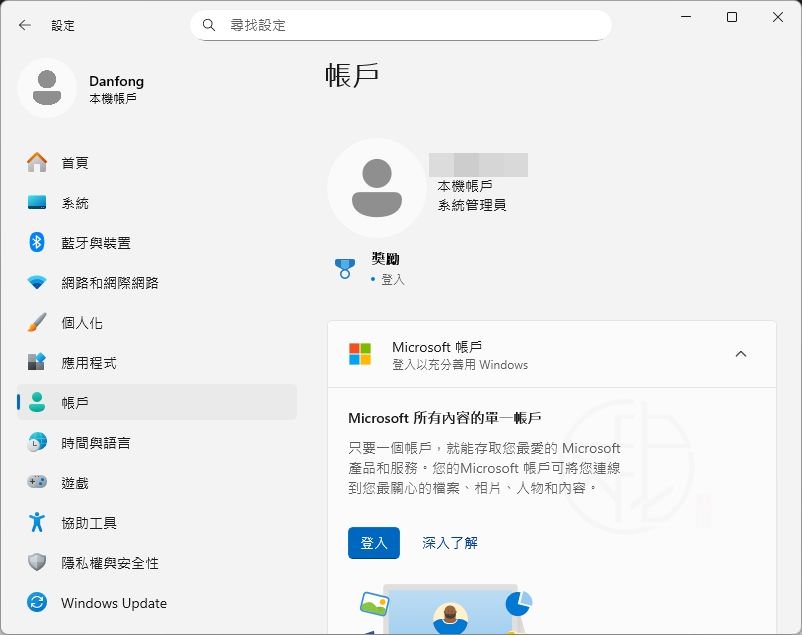Click the Microsoft account illustration image
Viewport: 802px width, 635px height.
point(446,609)
